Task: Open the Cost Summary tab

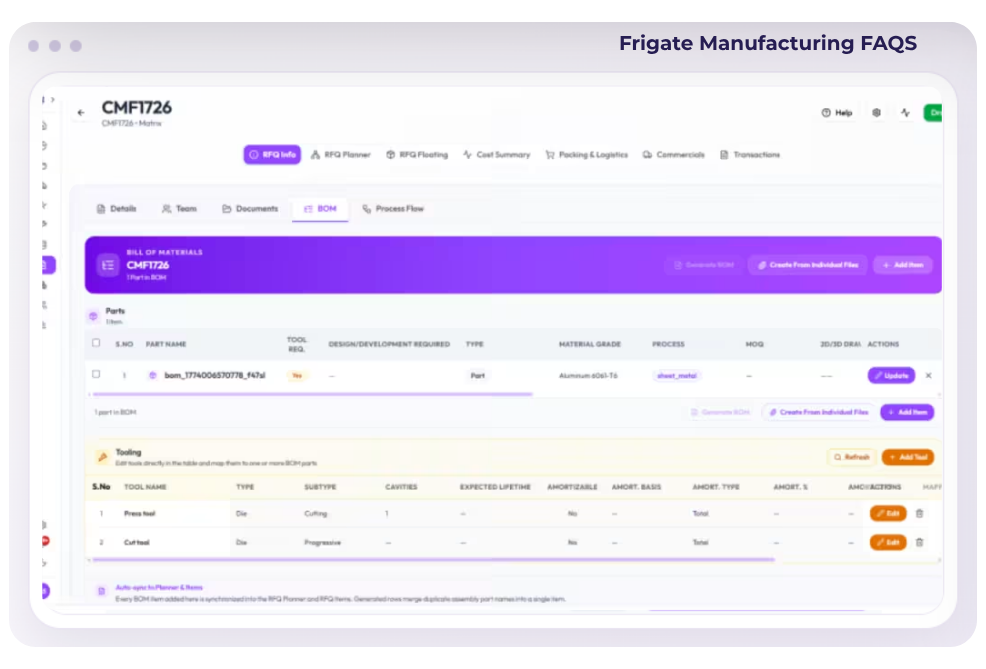Action: pyautogui.click(x=497, y=155)
